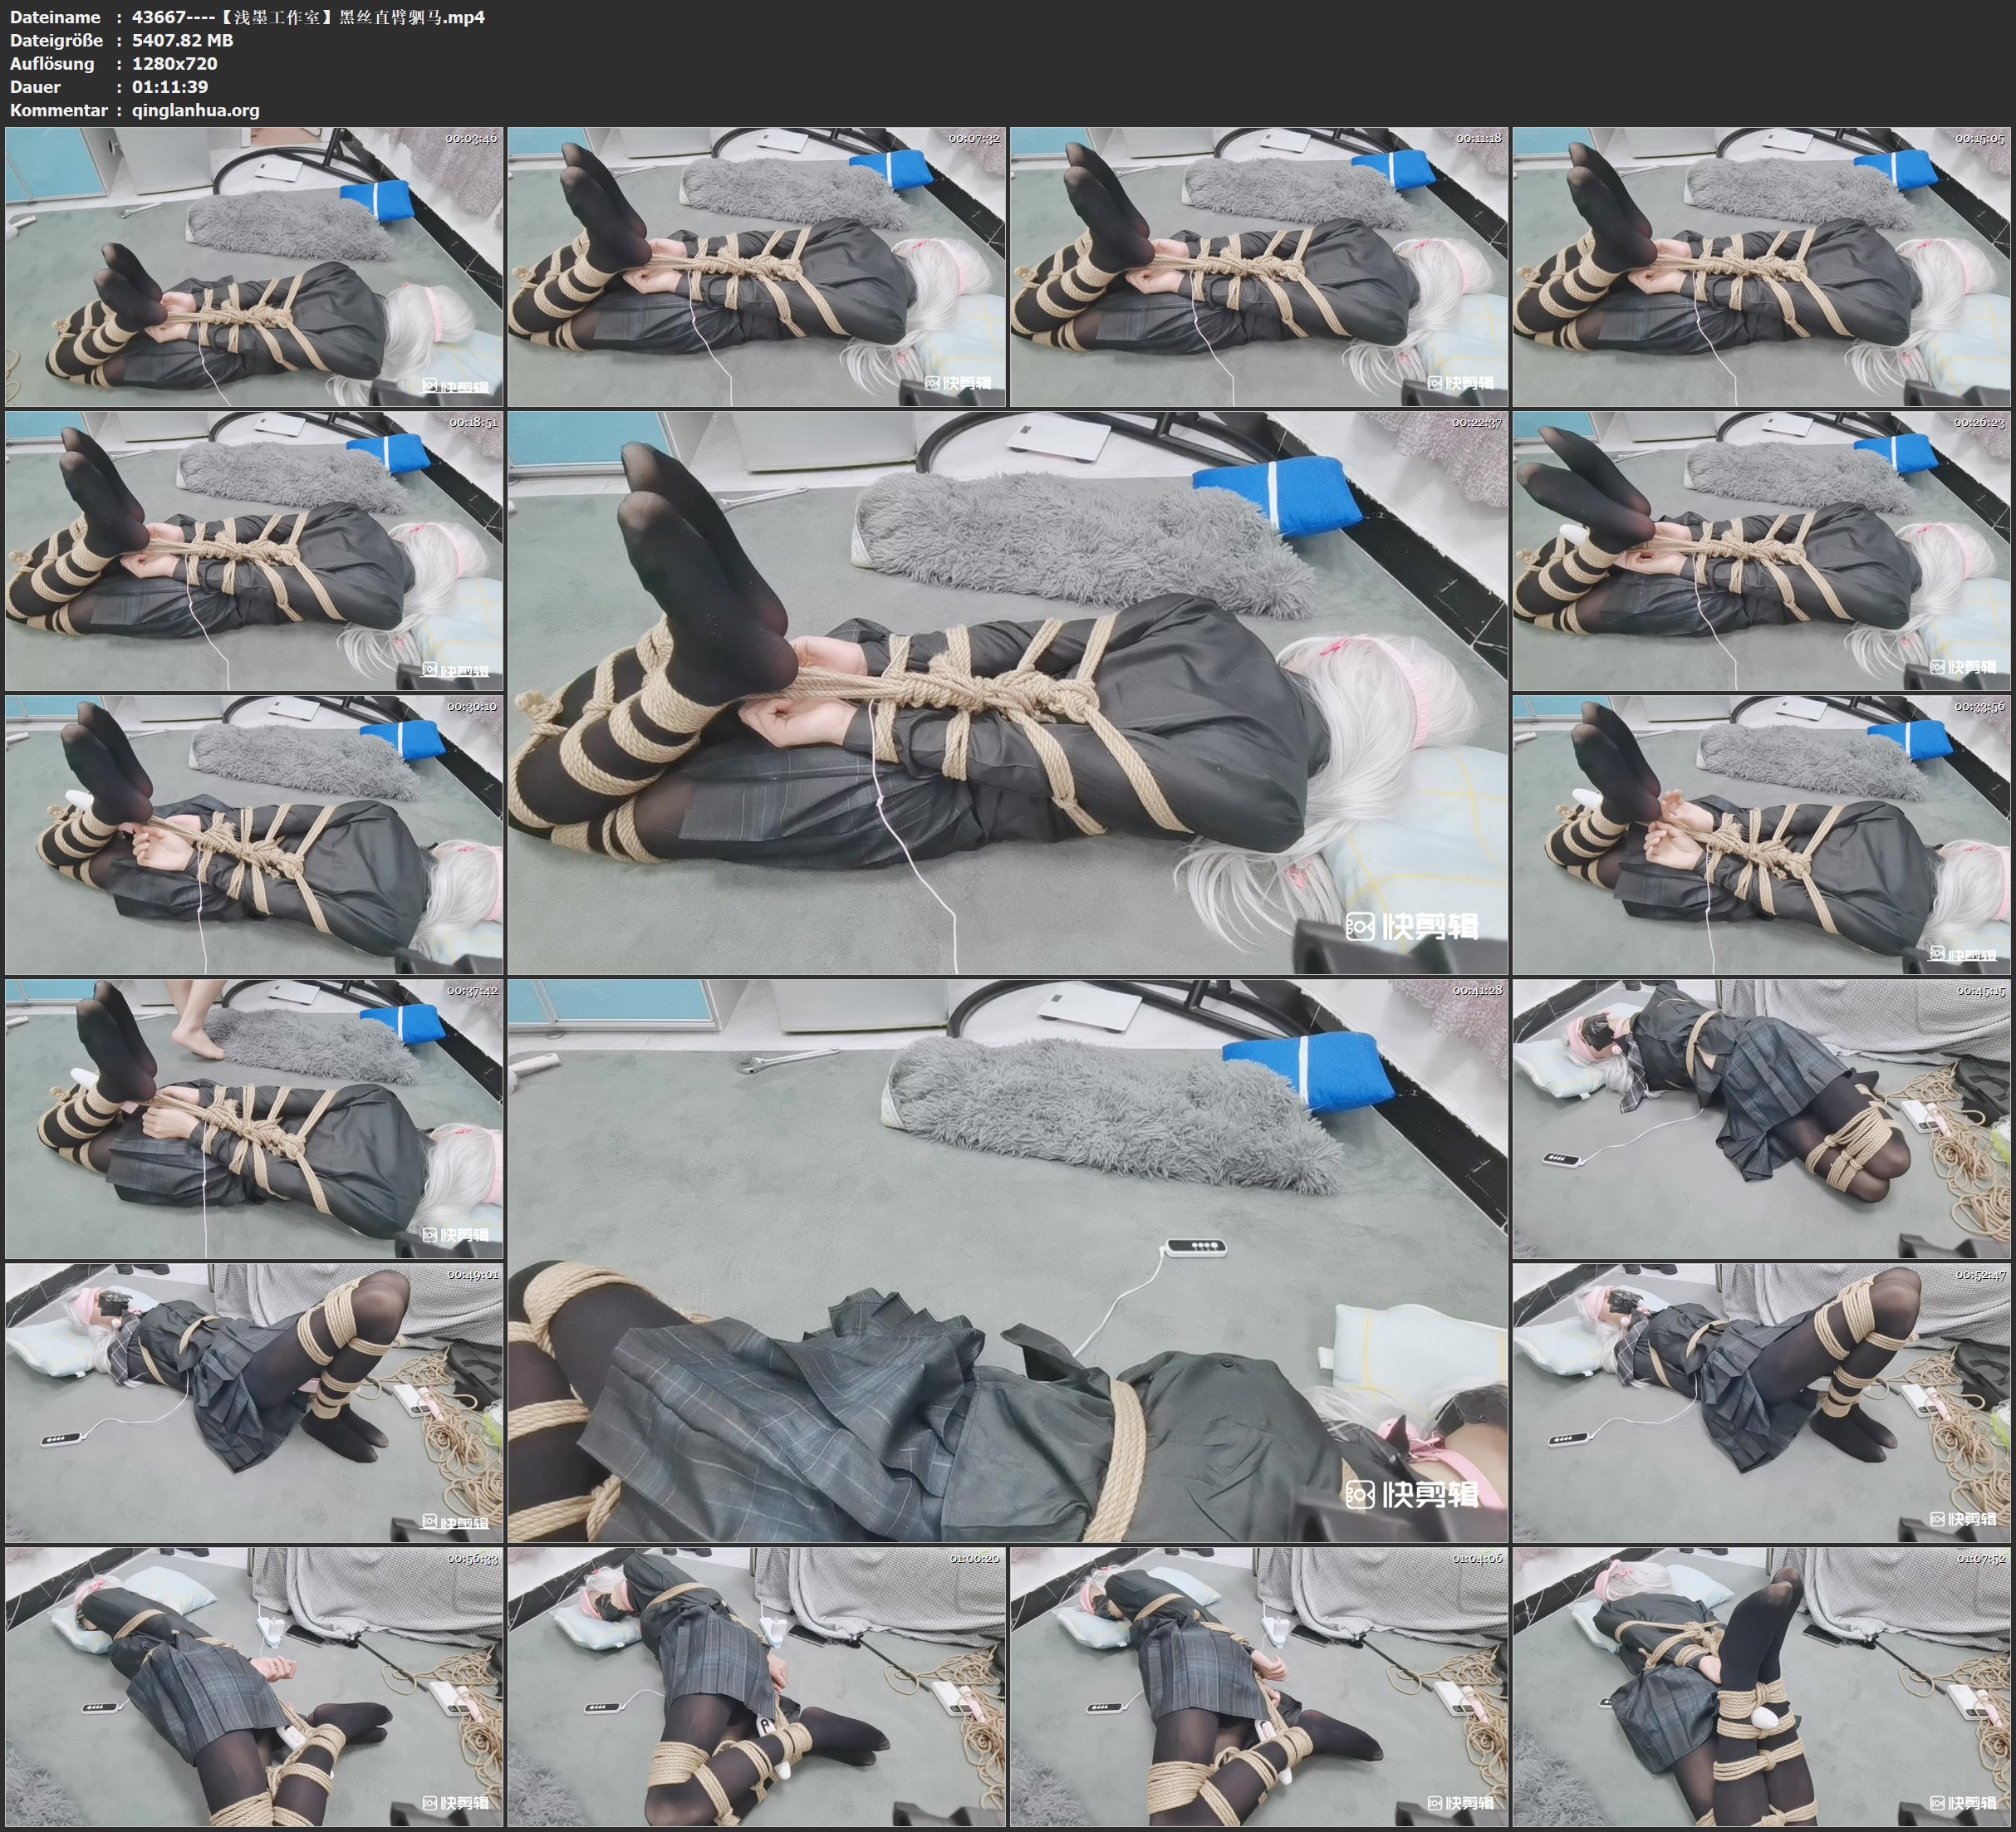Click the qinglanhua.org comment text
2016x1832 pixels.
coord(195,110)
